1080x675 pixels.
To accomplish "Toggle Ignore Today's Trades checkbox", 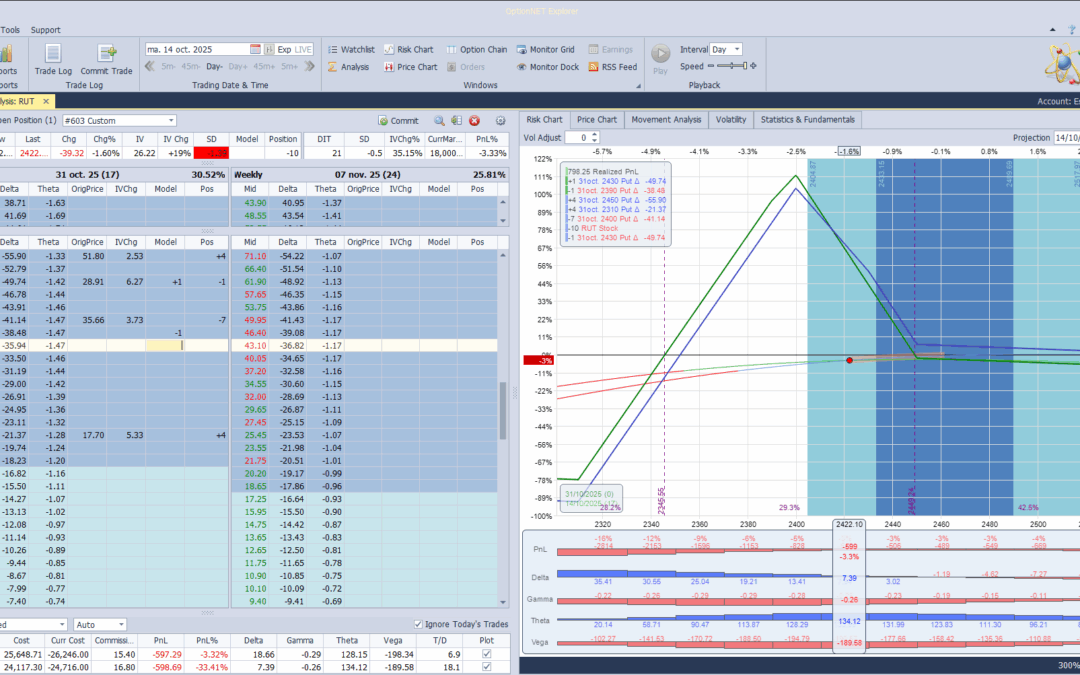I will (x=418, y=624).
